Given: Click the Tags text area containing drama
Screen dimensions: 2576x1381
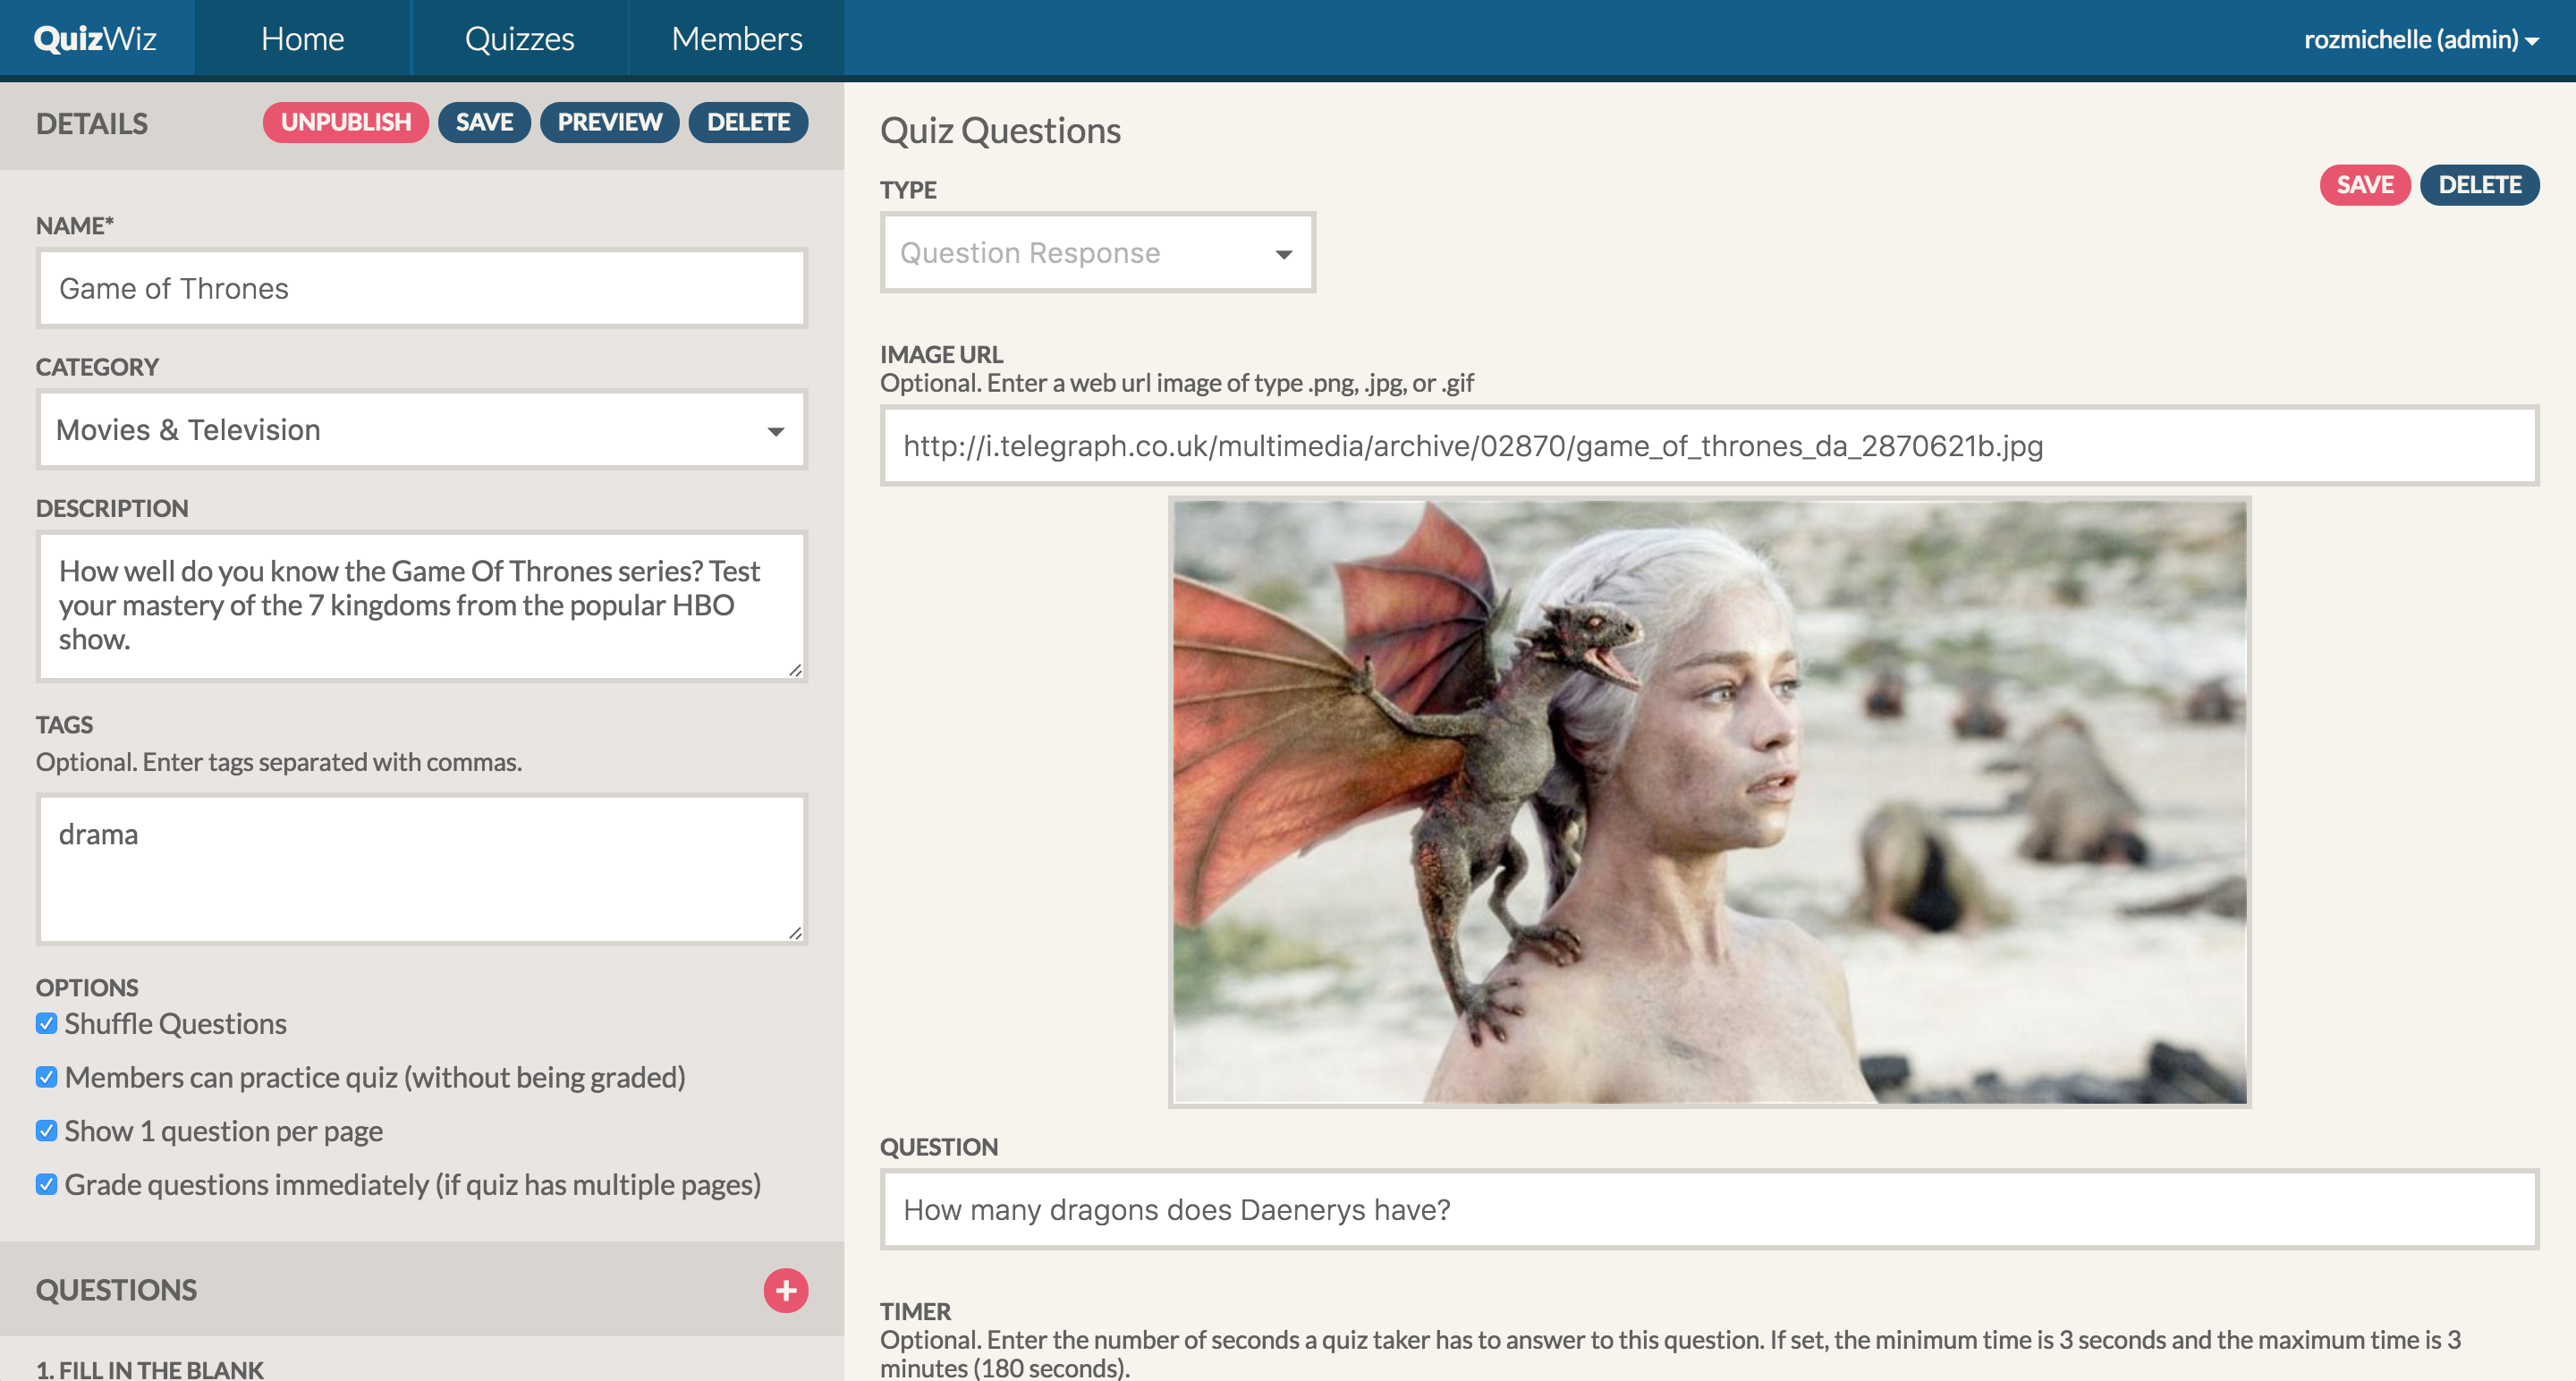Looking at the screenshot, I should (422, 869).
